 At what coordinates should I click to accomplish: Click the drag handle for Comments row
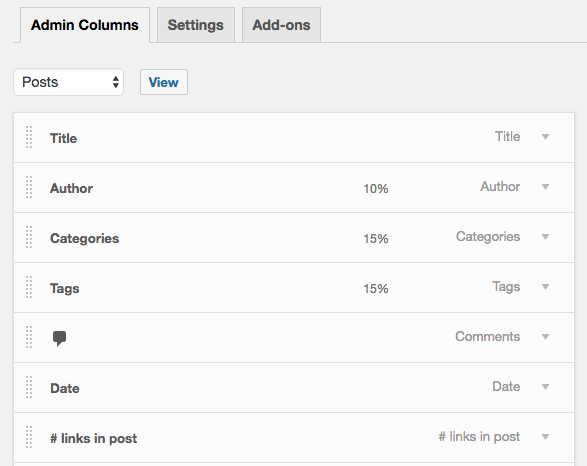pos(29,337)
